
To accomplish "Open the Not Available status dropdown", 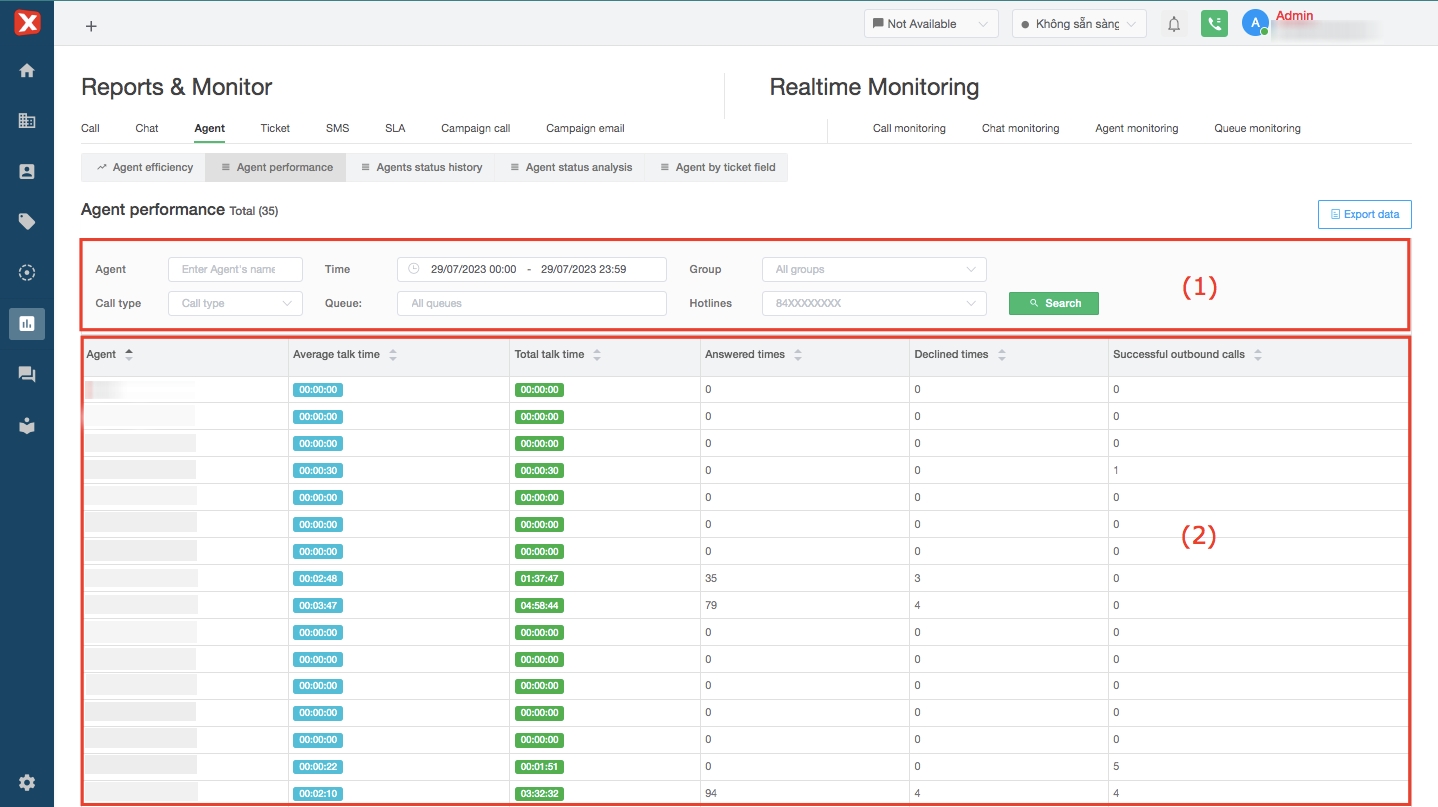I will [930, 24].
